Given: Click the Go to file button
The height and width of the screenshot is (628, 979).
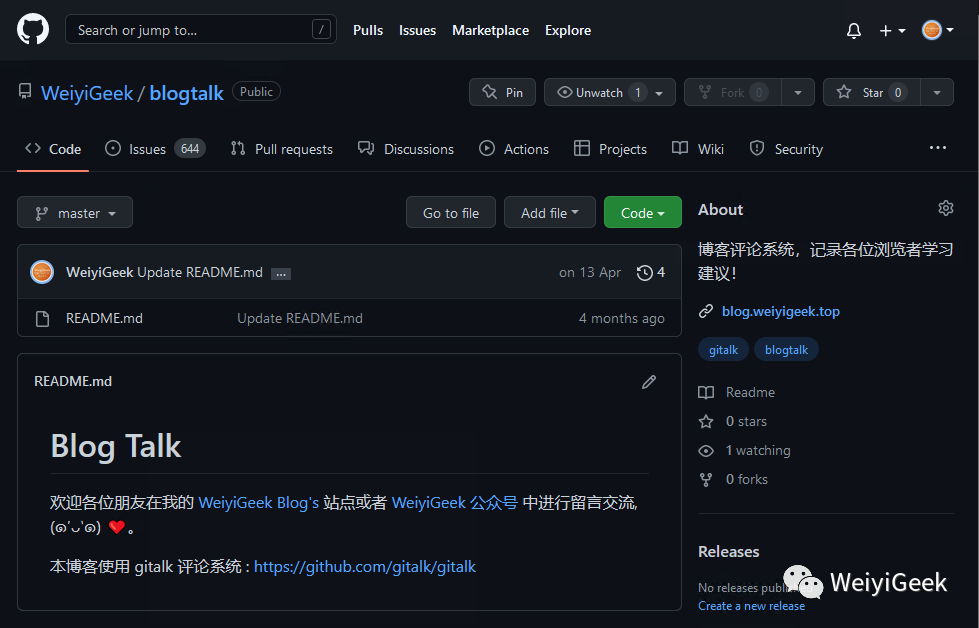Looking at the screenshot, I should pos(451,212).
